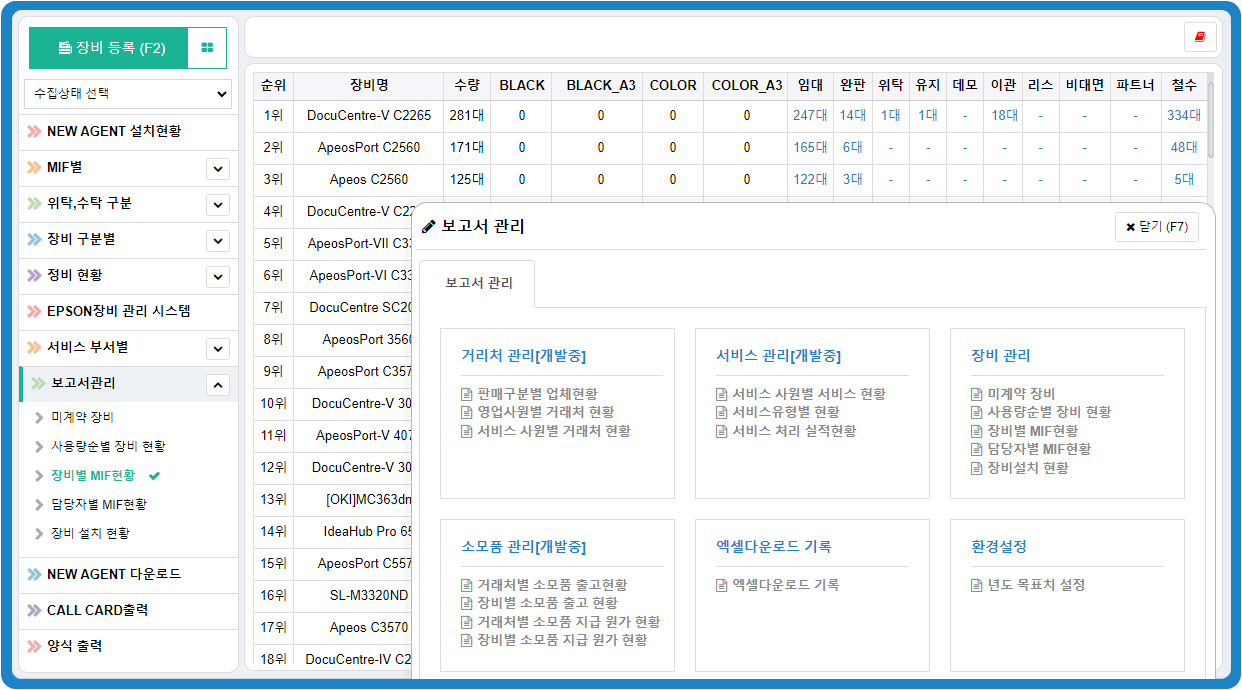Click the 48대 철수 value in row 2위
Image resolution: width=1242 pixels, height=690 pixels.
1184,147
